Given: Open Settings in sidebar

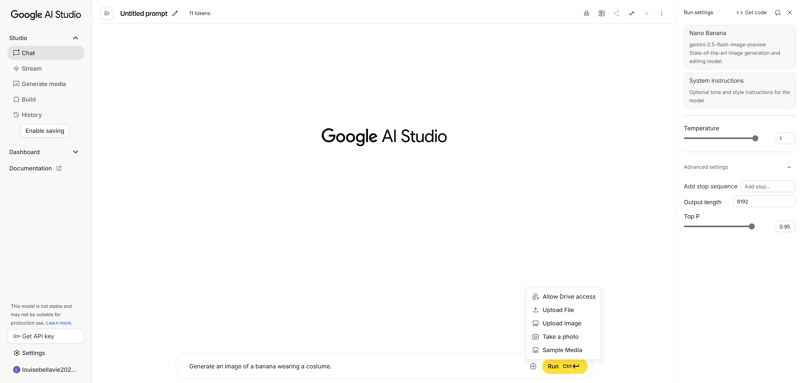Looking at the screenshot, I should [46, 353].
